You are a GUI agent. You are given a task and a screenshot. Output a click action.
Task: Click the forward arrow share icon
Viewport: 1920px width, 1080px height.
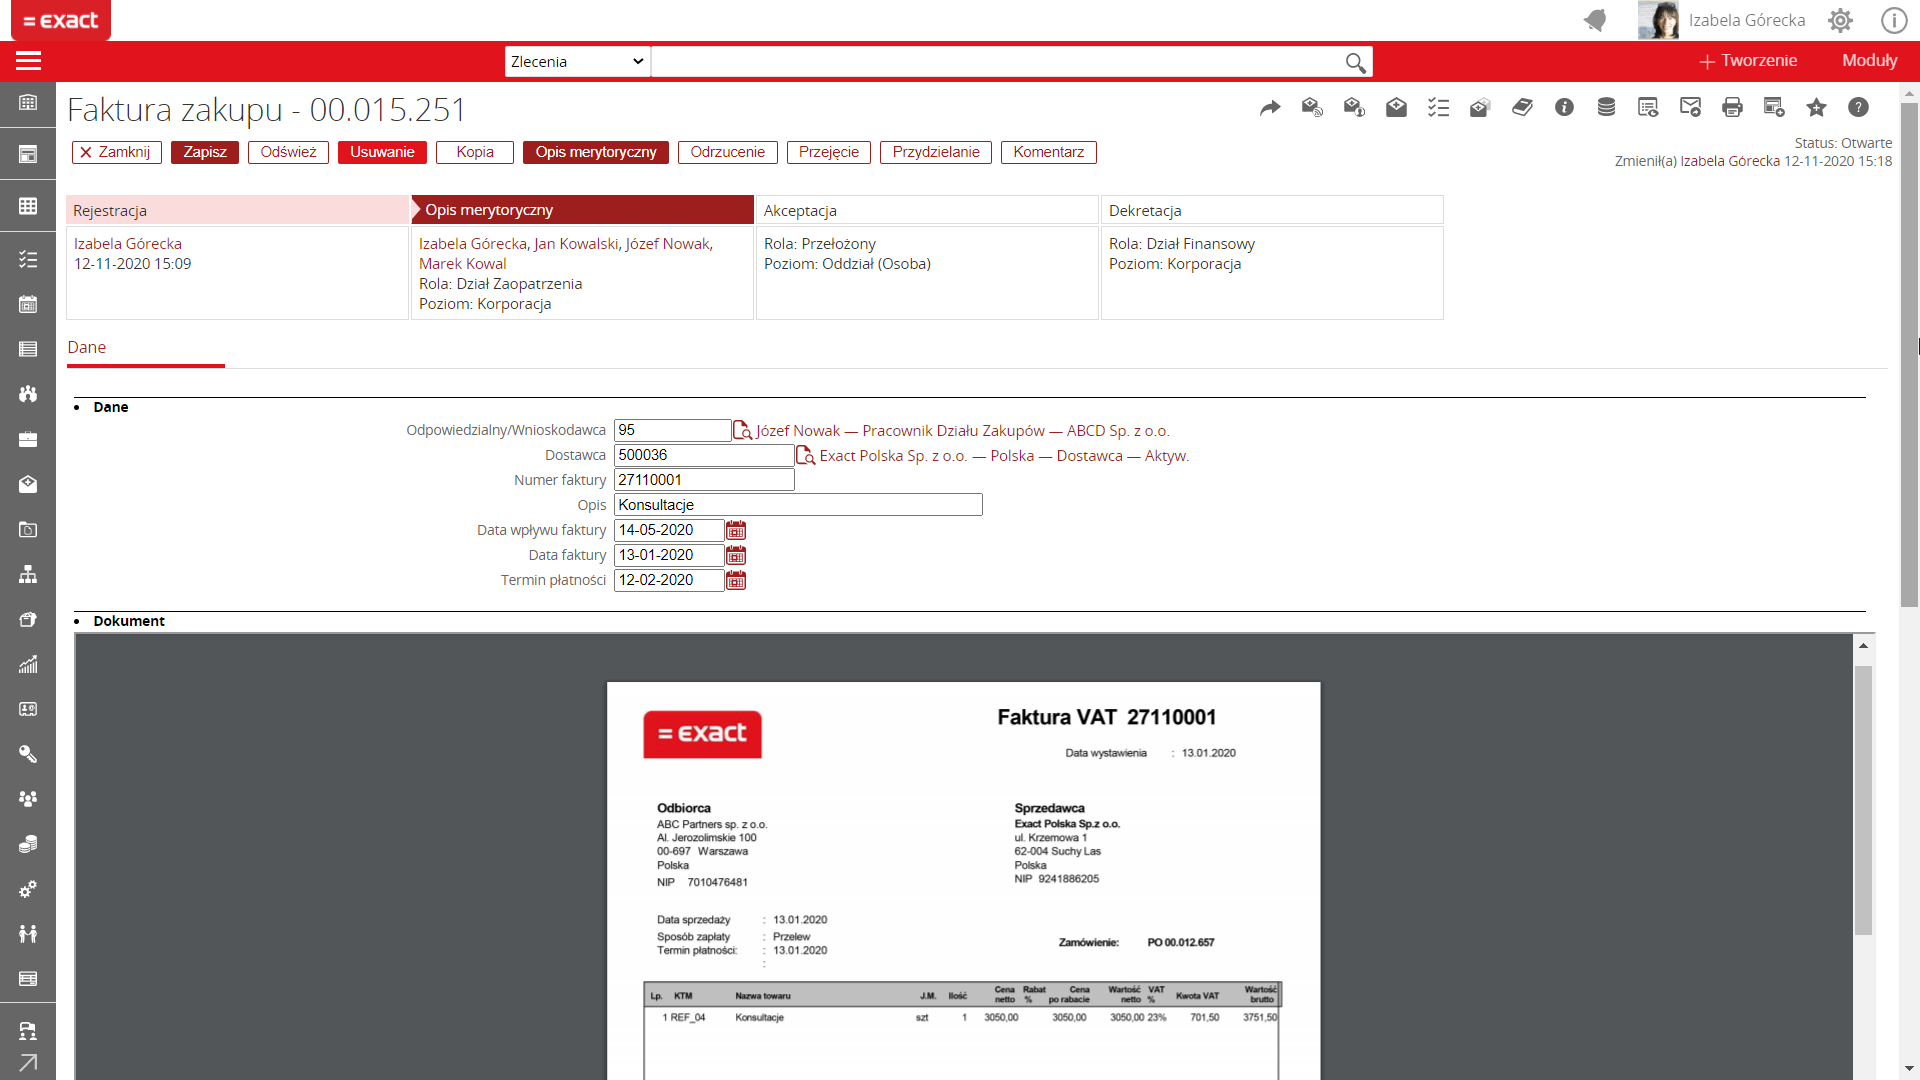click(1270, 108)
